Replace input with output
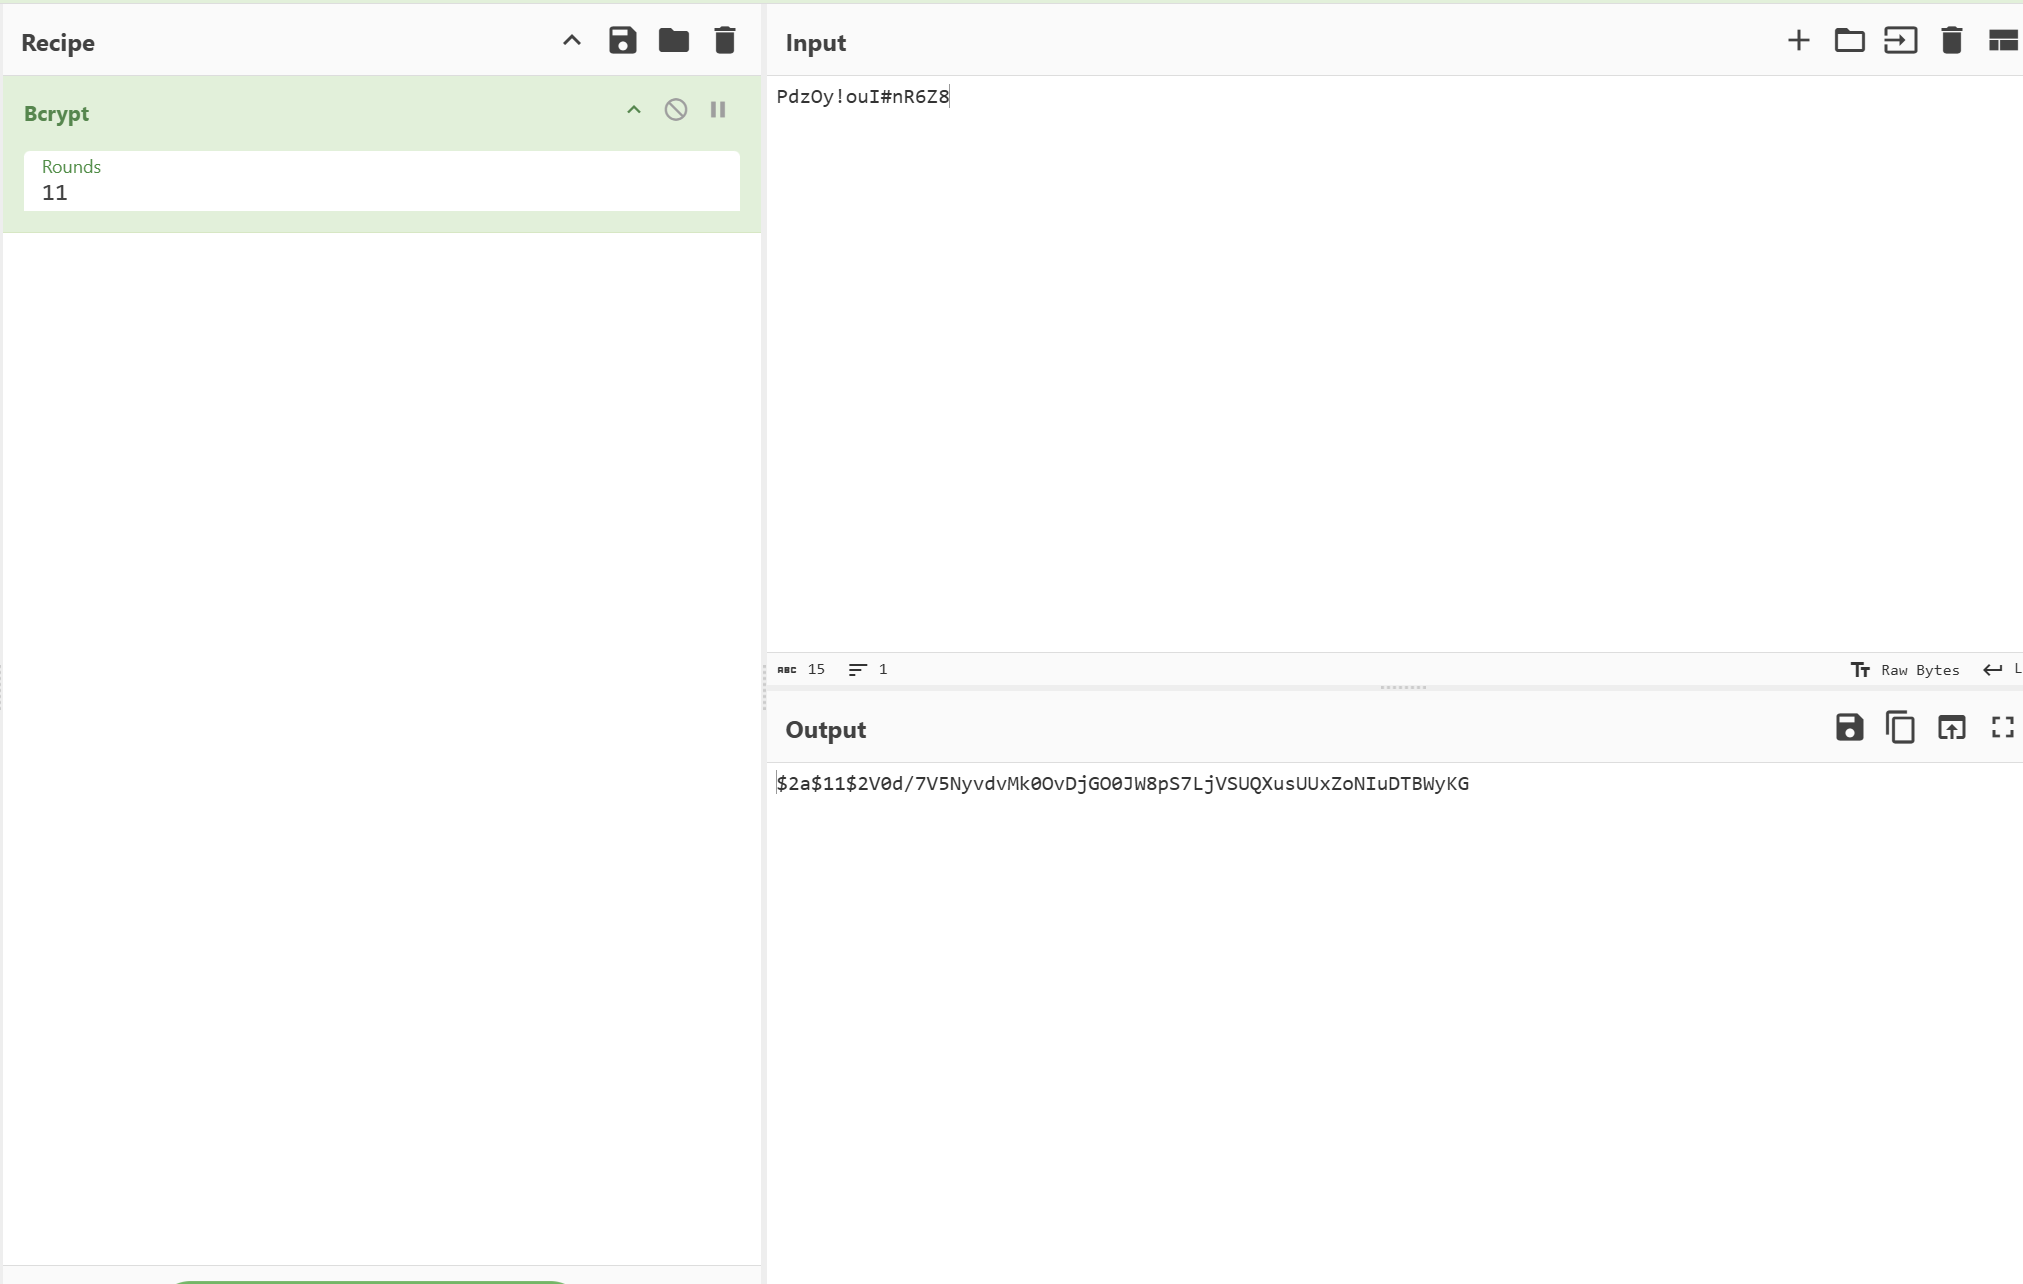The image size is (2023, 1284). (x=1951, y=728)
